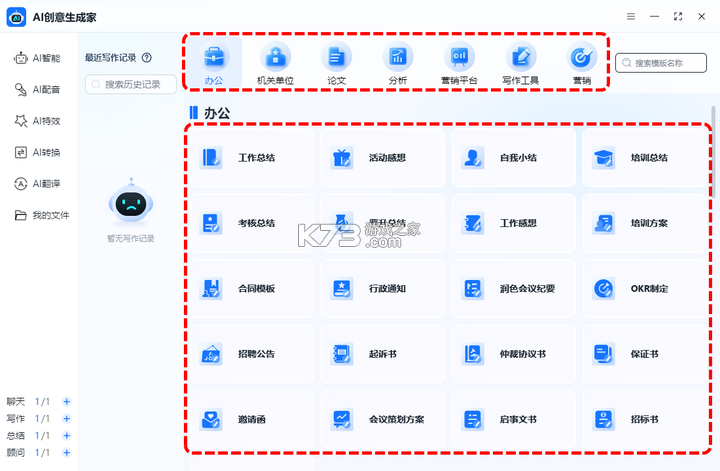Open the 行政通知 template

(382, 289)
